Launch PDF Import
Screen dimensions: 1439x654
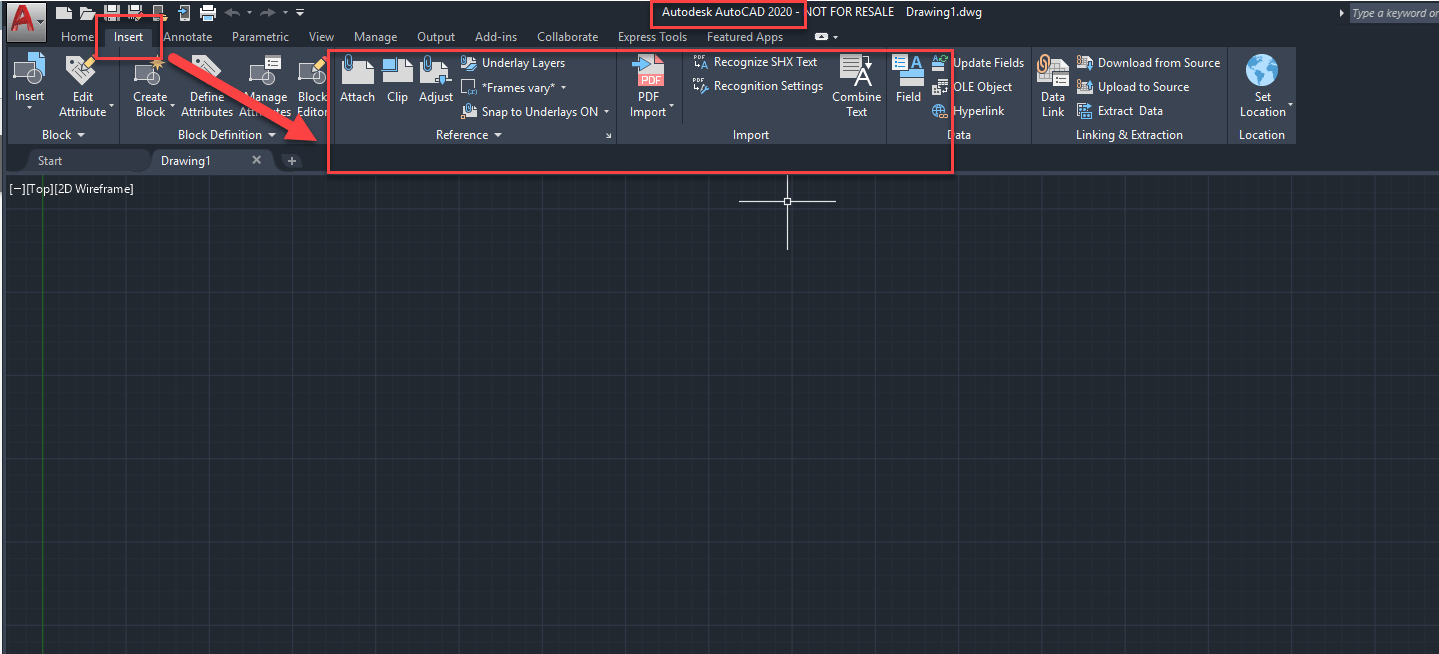(x=649, y=80)
